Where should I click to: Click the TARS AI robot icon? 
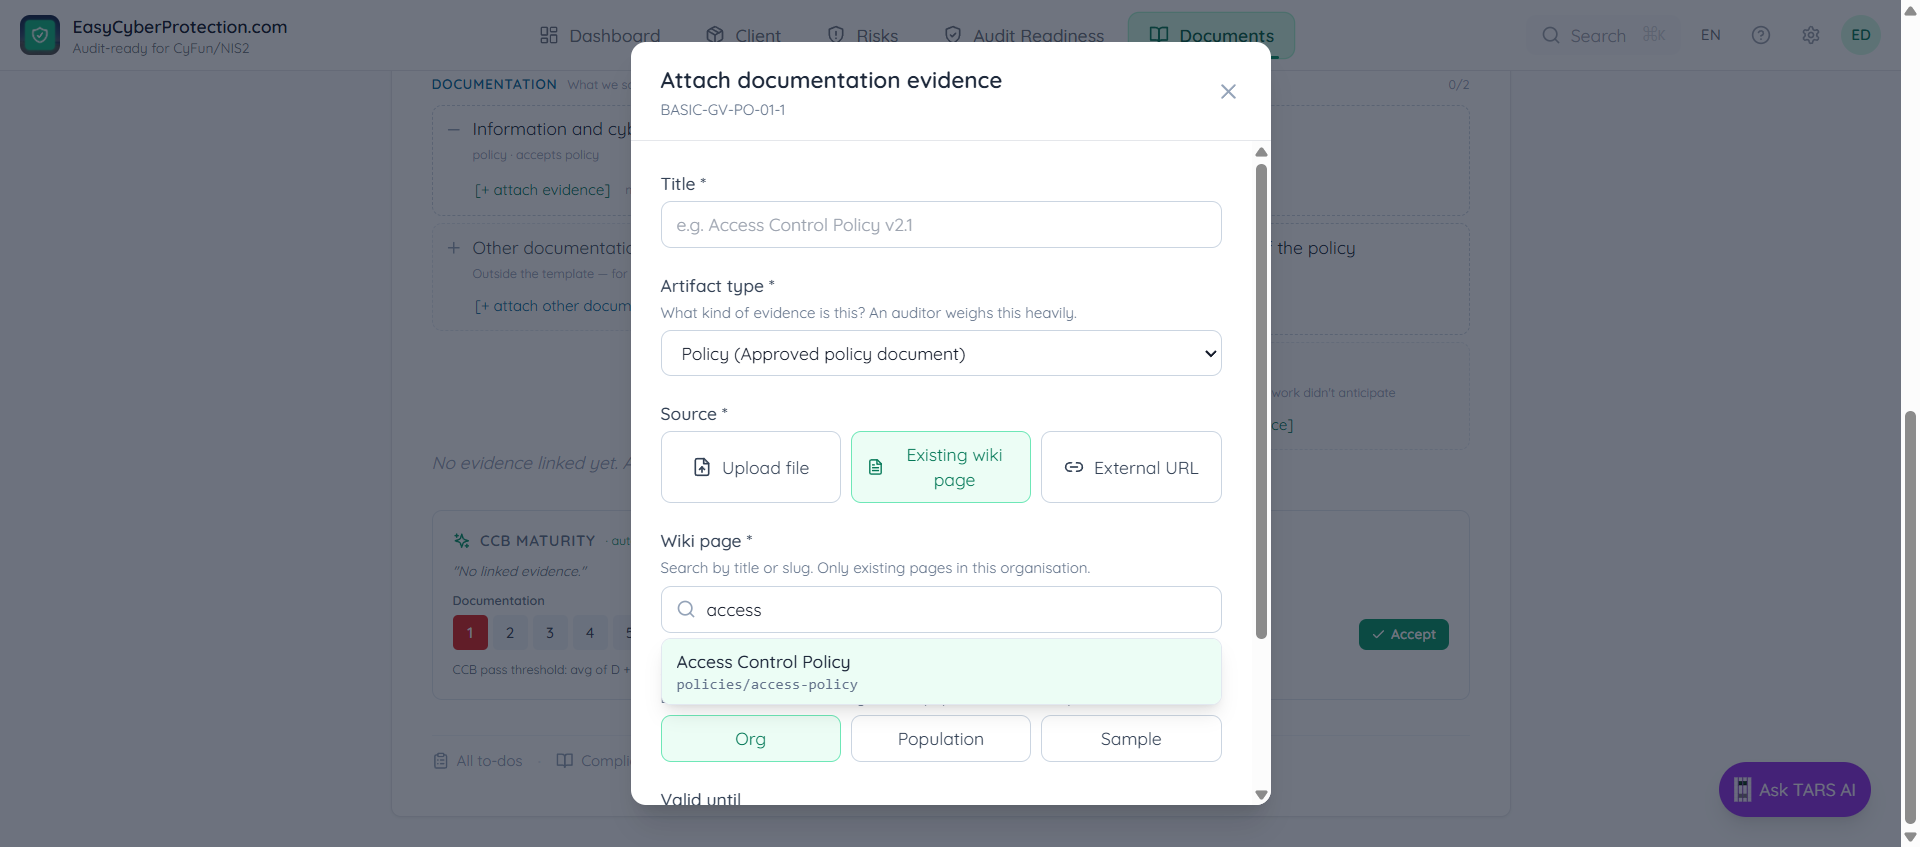click(x=1743, y=790)
